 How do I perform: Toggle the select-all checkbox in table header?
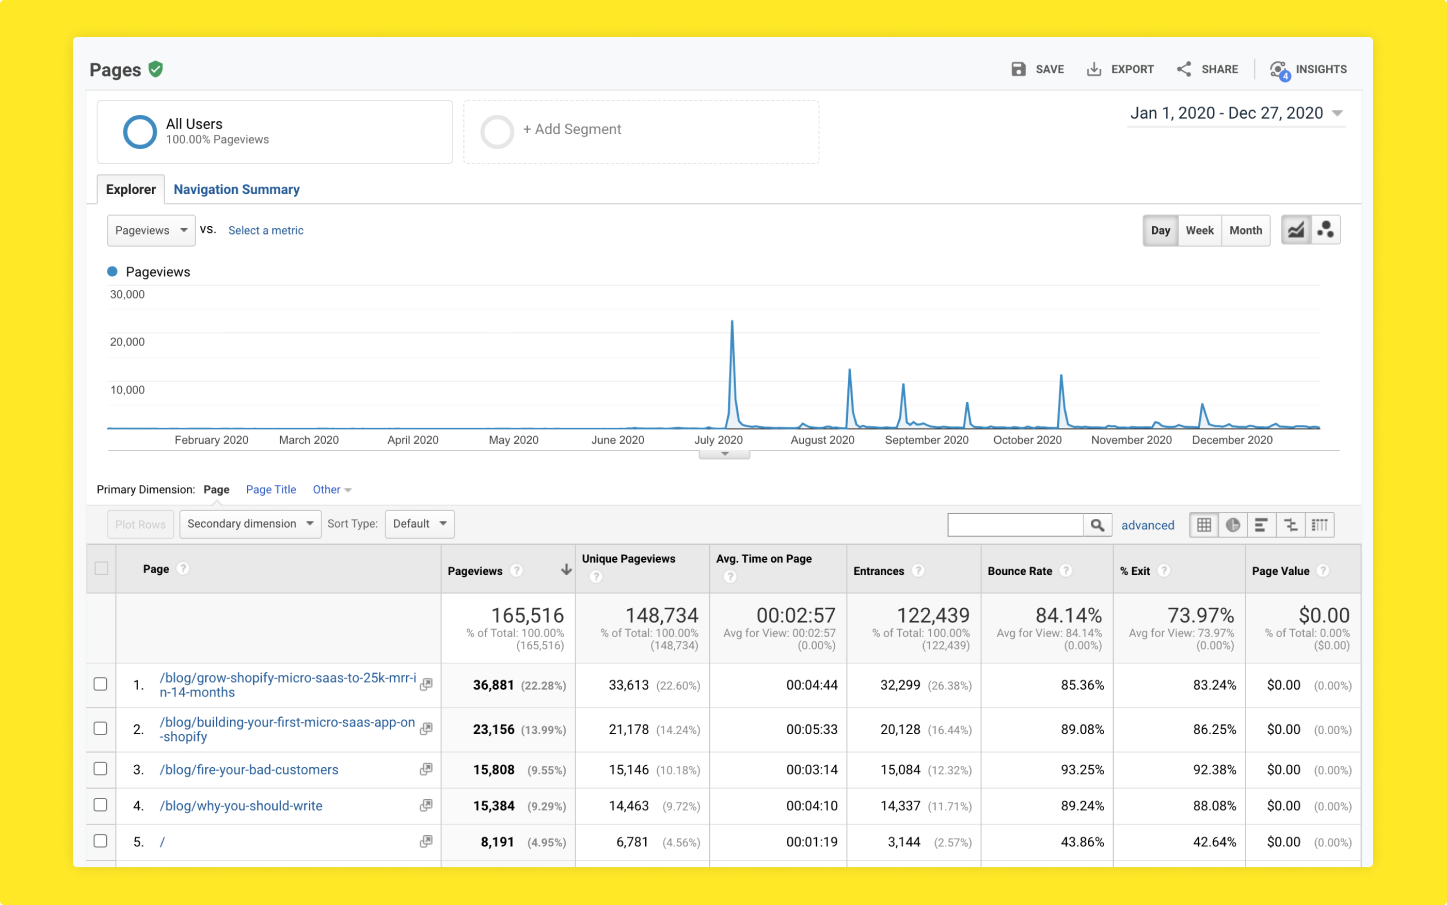(101, 568)
